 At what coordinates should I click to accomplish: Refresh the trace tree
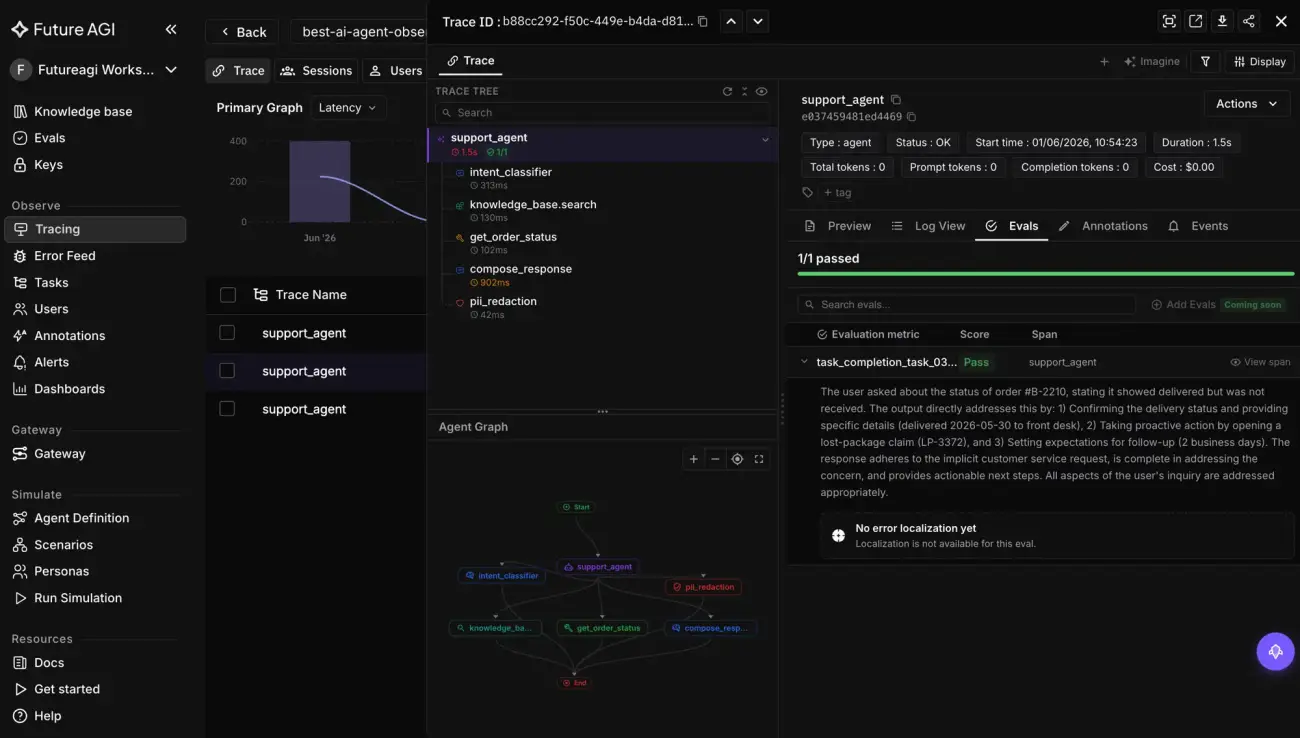click(x=727, y=91)
